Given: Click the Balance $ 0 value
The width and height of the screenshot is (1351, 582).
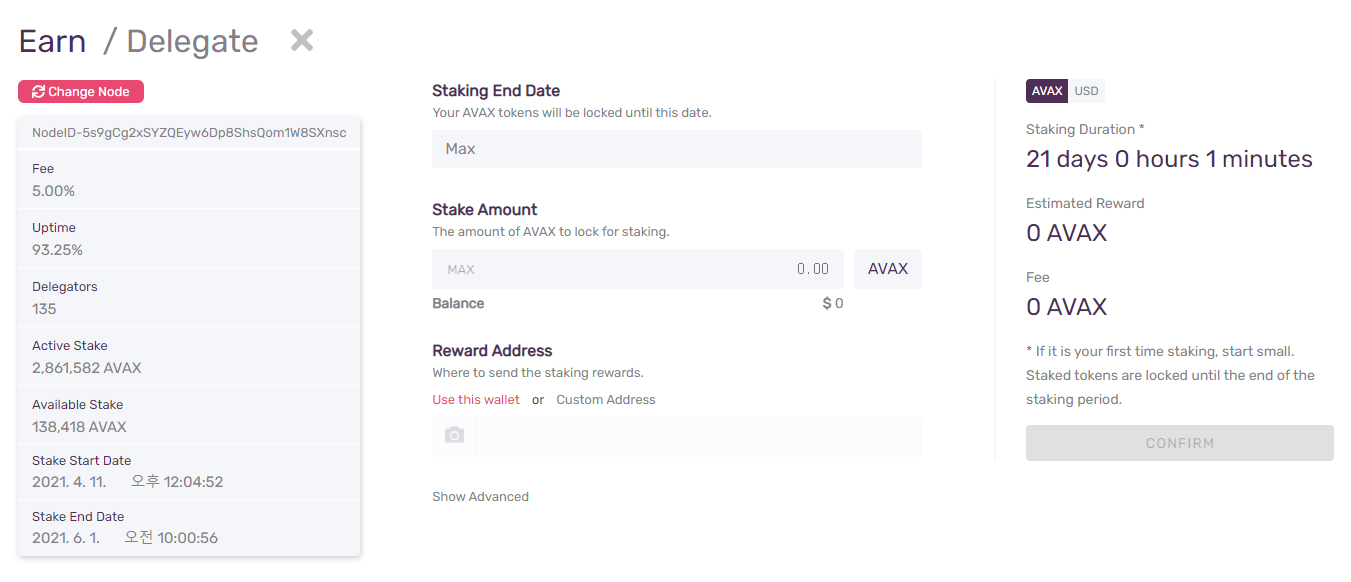Looking at the screenshot, I should pos(832,304).
